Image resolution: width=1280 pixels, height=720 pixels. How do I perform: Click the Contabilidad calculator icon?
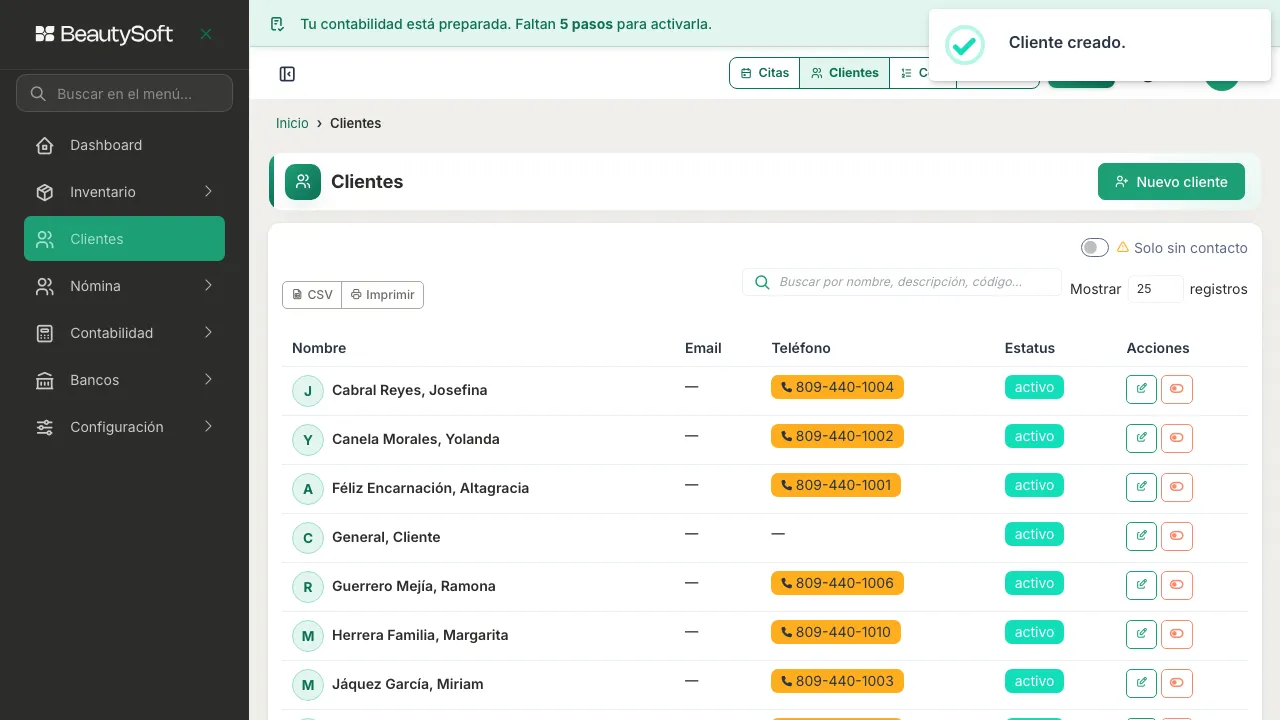pos(45,333)
